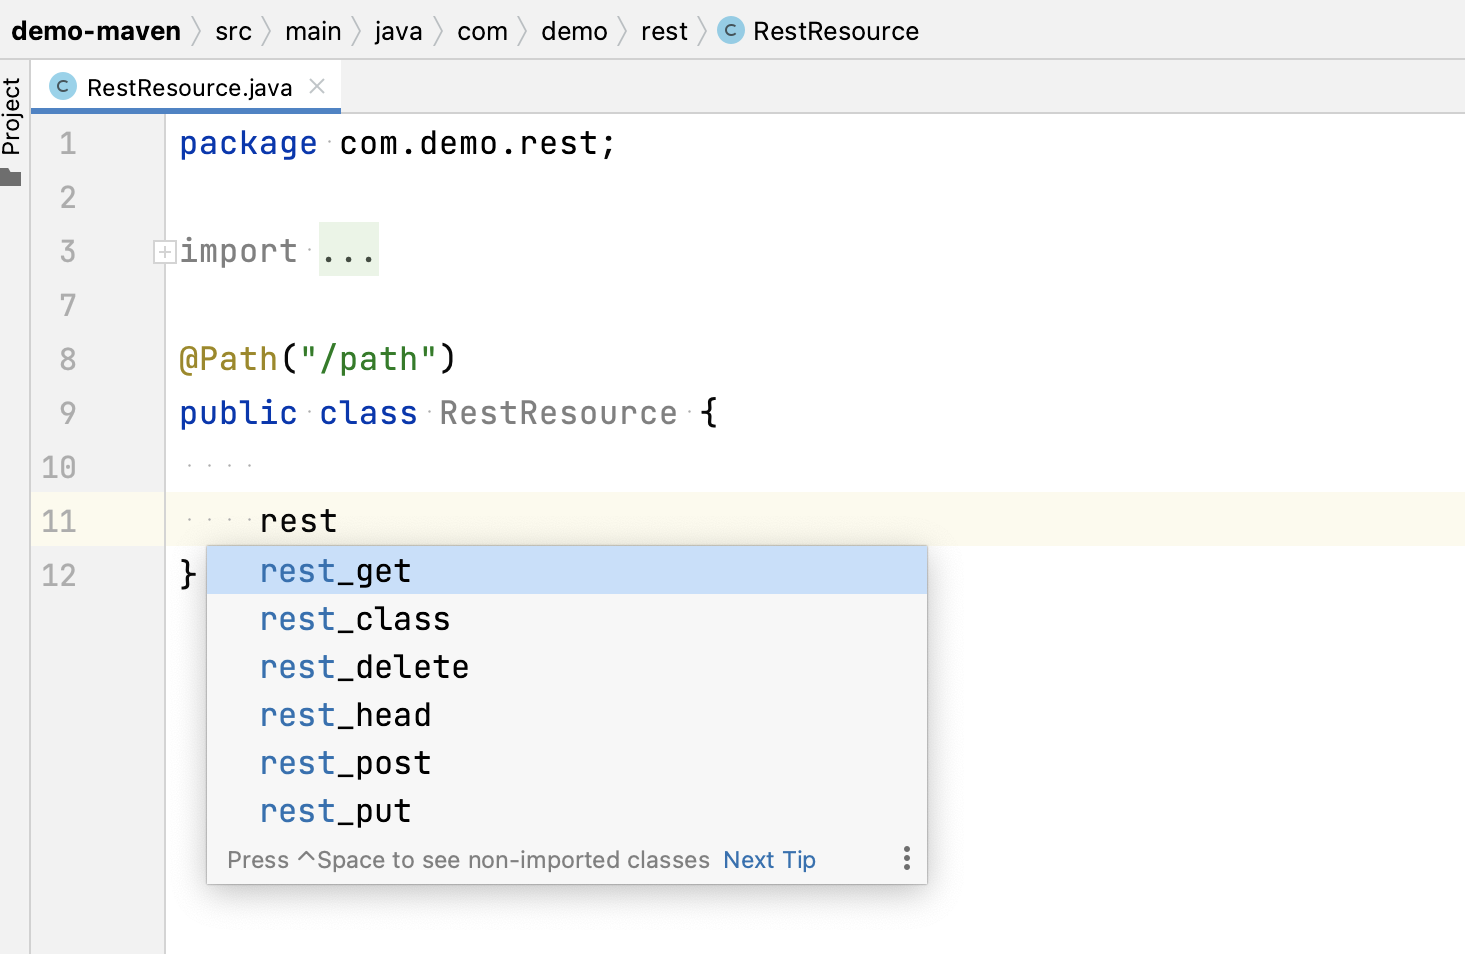This screenshot has height=954, width=1465.
Task: Click the public keyword on line 9
Action: point(239,413)
